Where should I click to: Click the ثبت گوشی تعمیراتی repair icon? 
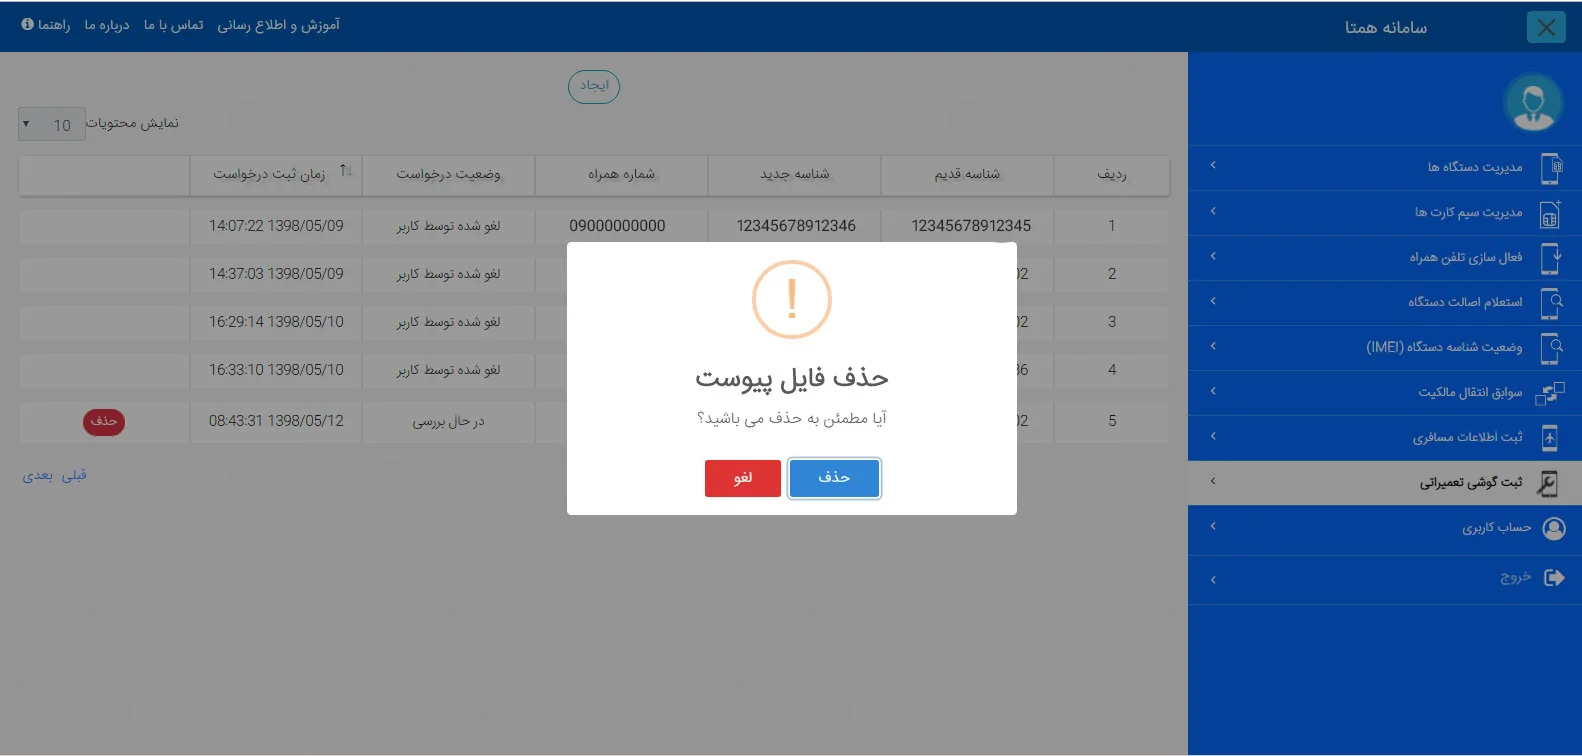[x=1547, y=483]
